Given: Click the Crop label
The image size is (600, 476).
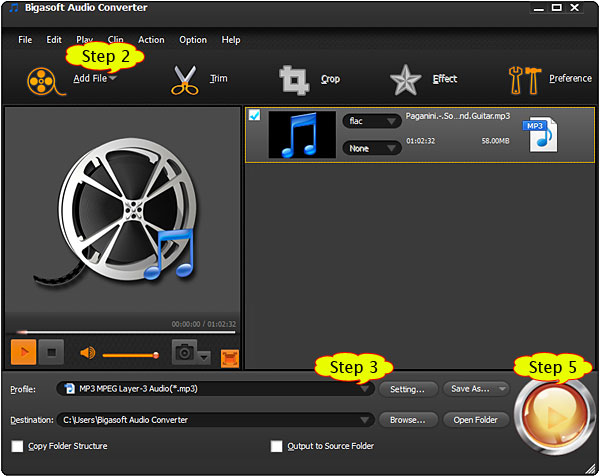Looking at the screenshot, I should point(330,79).
